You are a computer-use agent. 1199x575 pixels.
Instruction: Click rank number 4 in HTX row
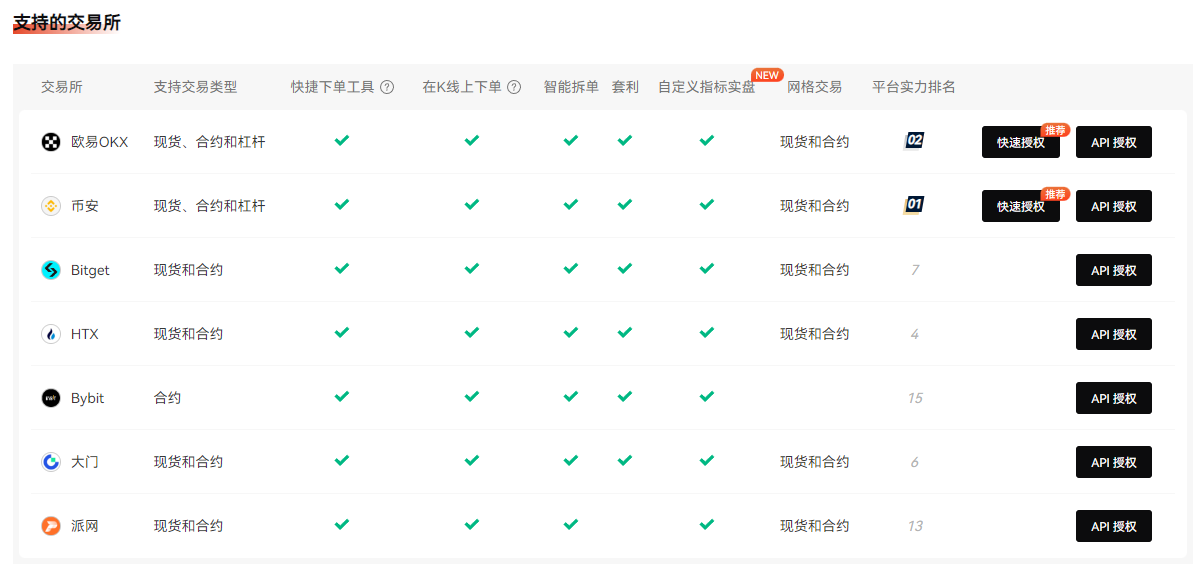coord(915,334)
